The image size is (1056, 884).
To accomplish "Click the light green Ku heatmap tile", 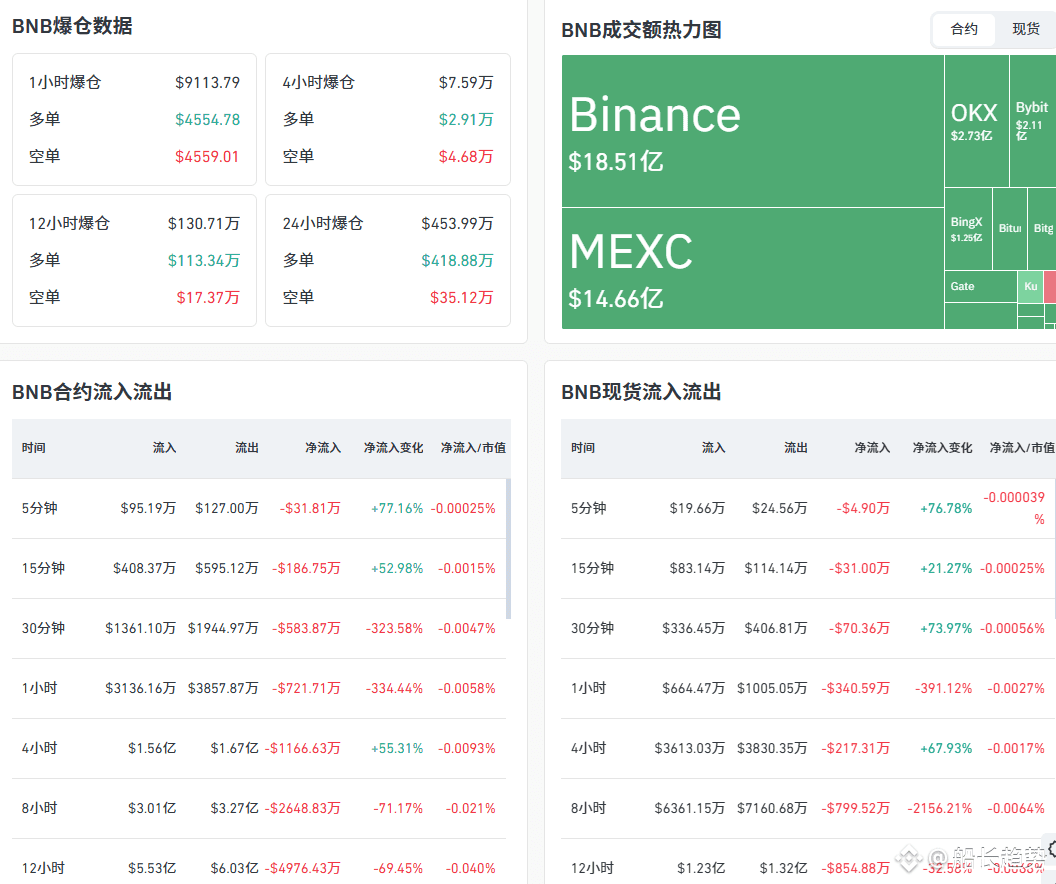I will click(x=1030, y=286).
